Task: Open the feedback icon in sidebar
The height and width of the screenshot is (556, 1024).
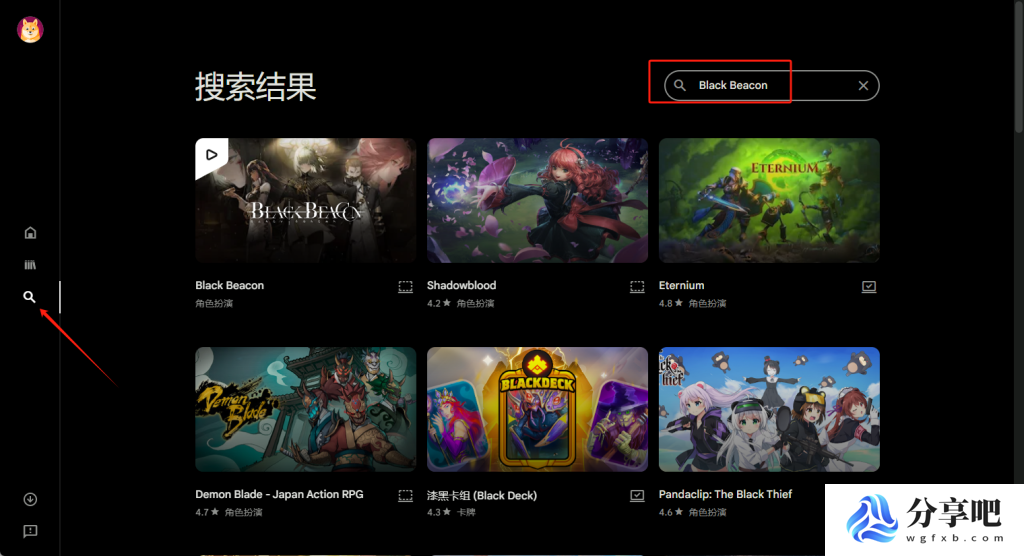Action: 30,531
